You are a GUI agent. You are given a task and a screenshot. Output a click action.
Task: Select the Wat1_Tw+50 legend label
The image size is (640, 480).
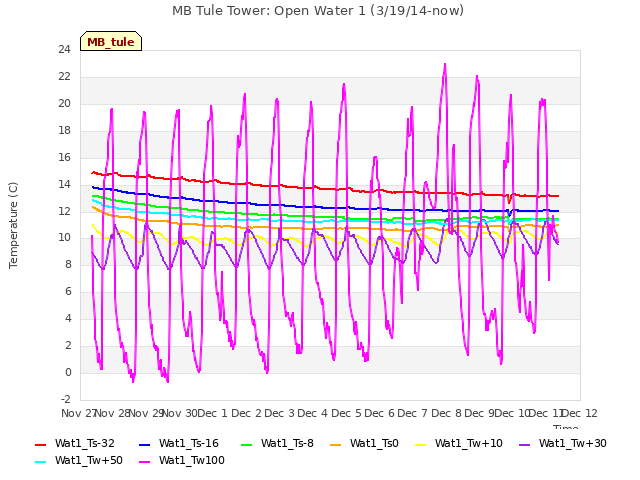coord(89,460)
